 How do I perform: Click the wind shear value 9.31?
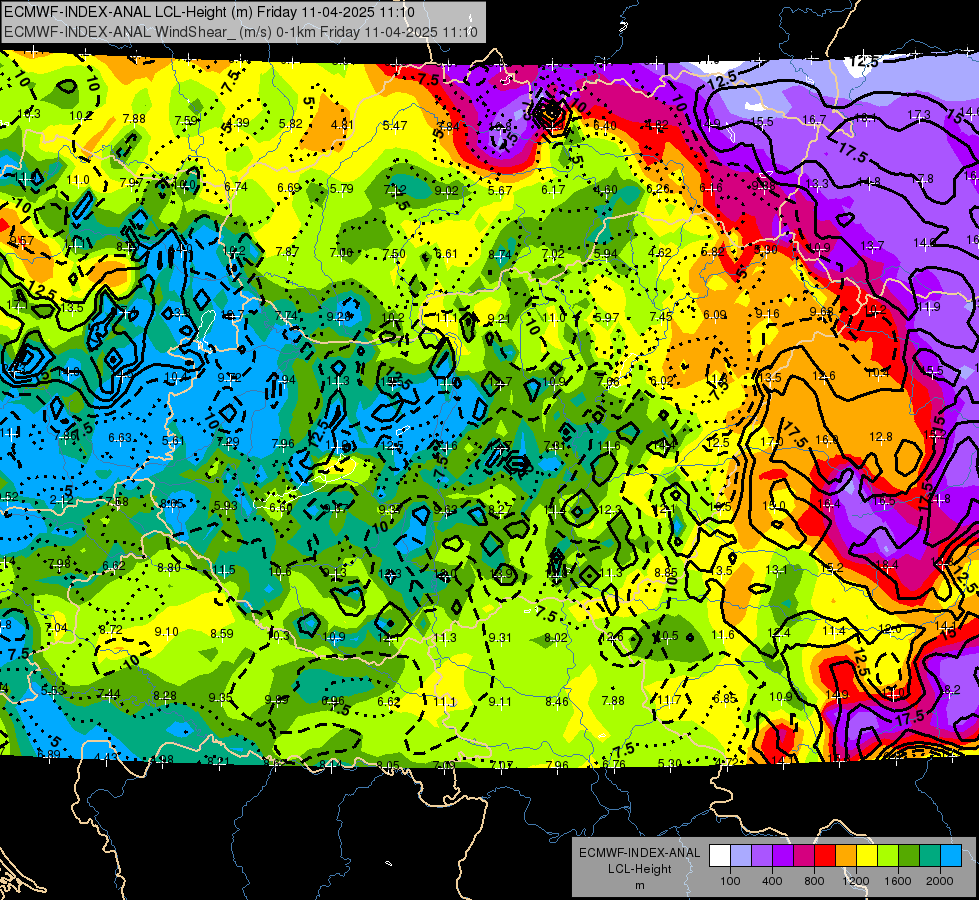tap(499, 638)
